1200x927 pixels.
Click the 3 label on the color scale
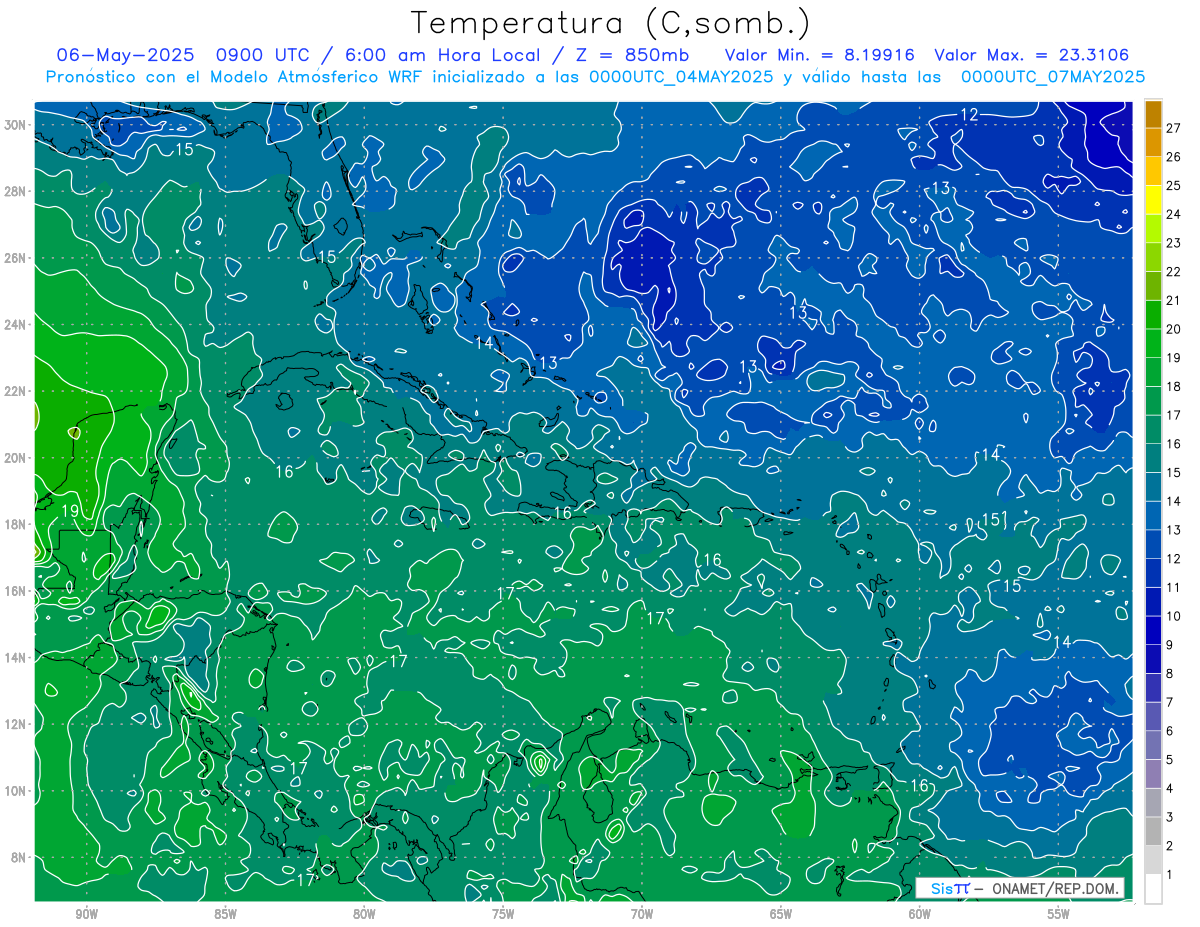click(x=1170, y=817)
